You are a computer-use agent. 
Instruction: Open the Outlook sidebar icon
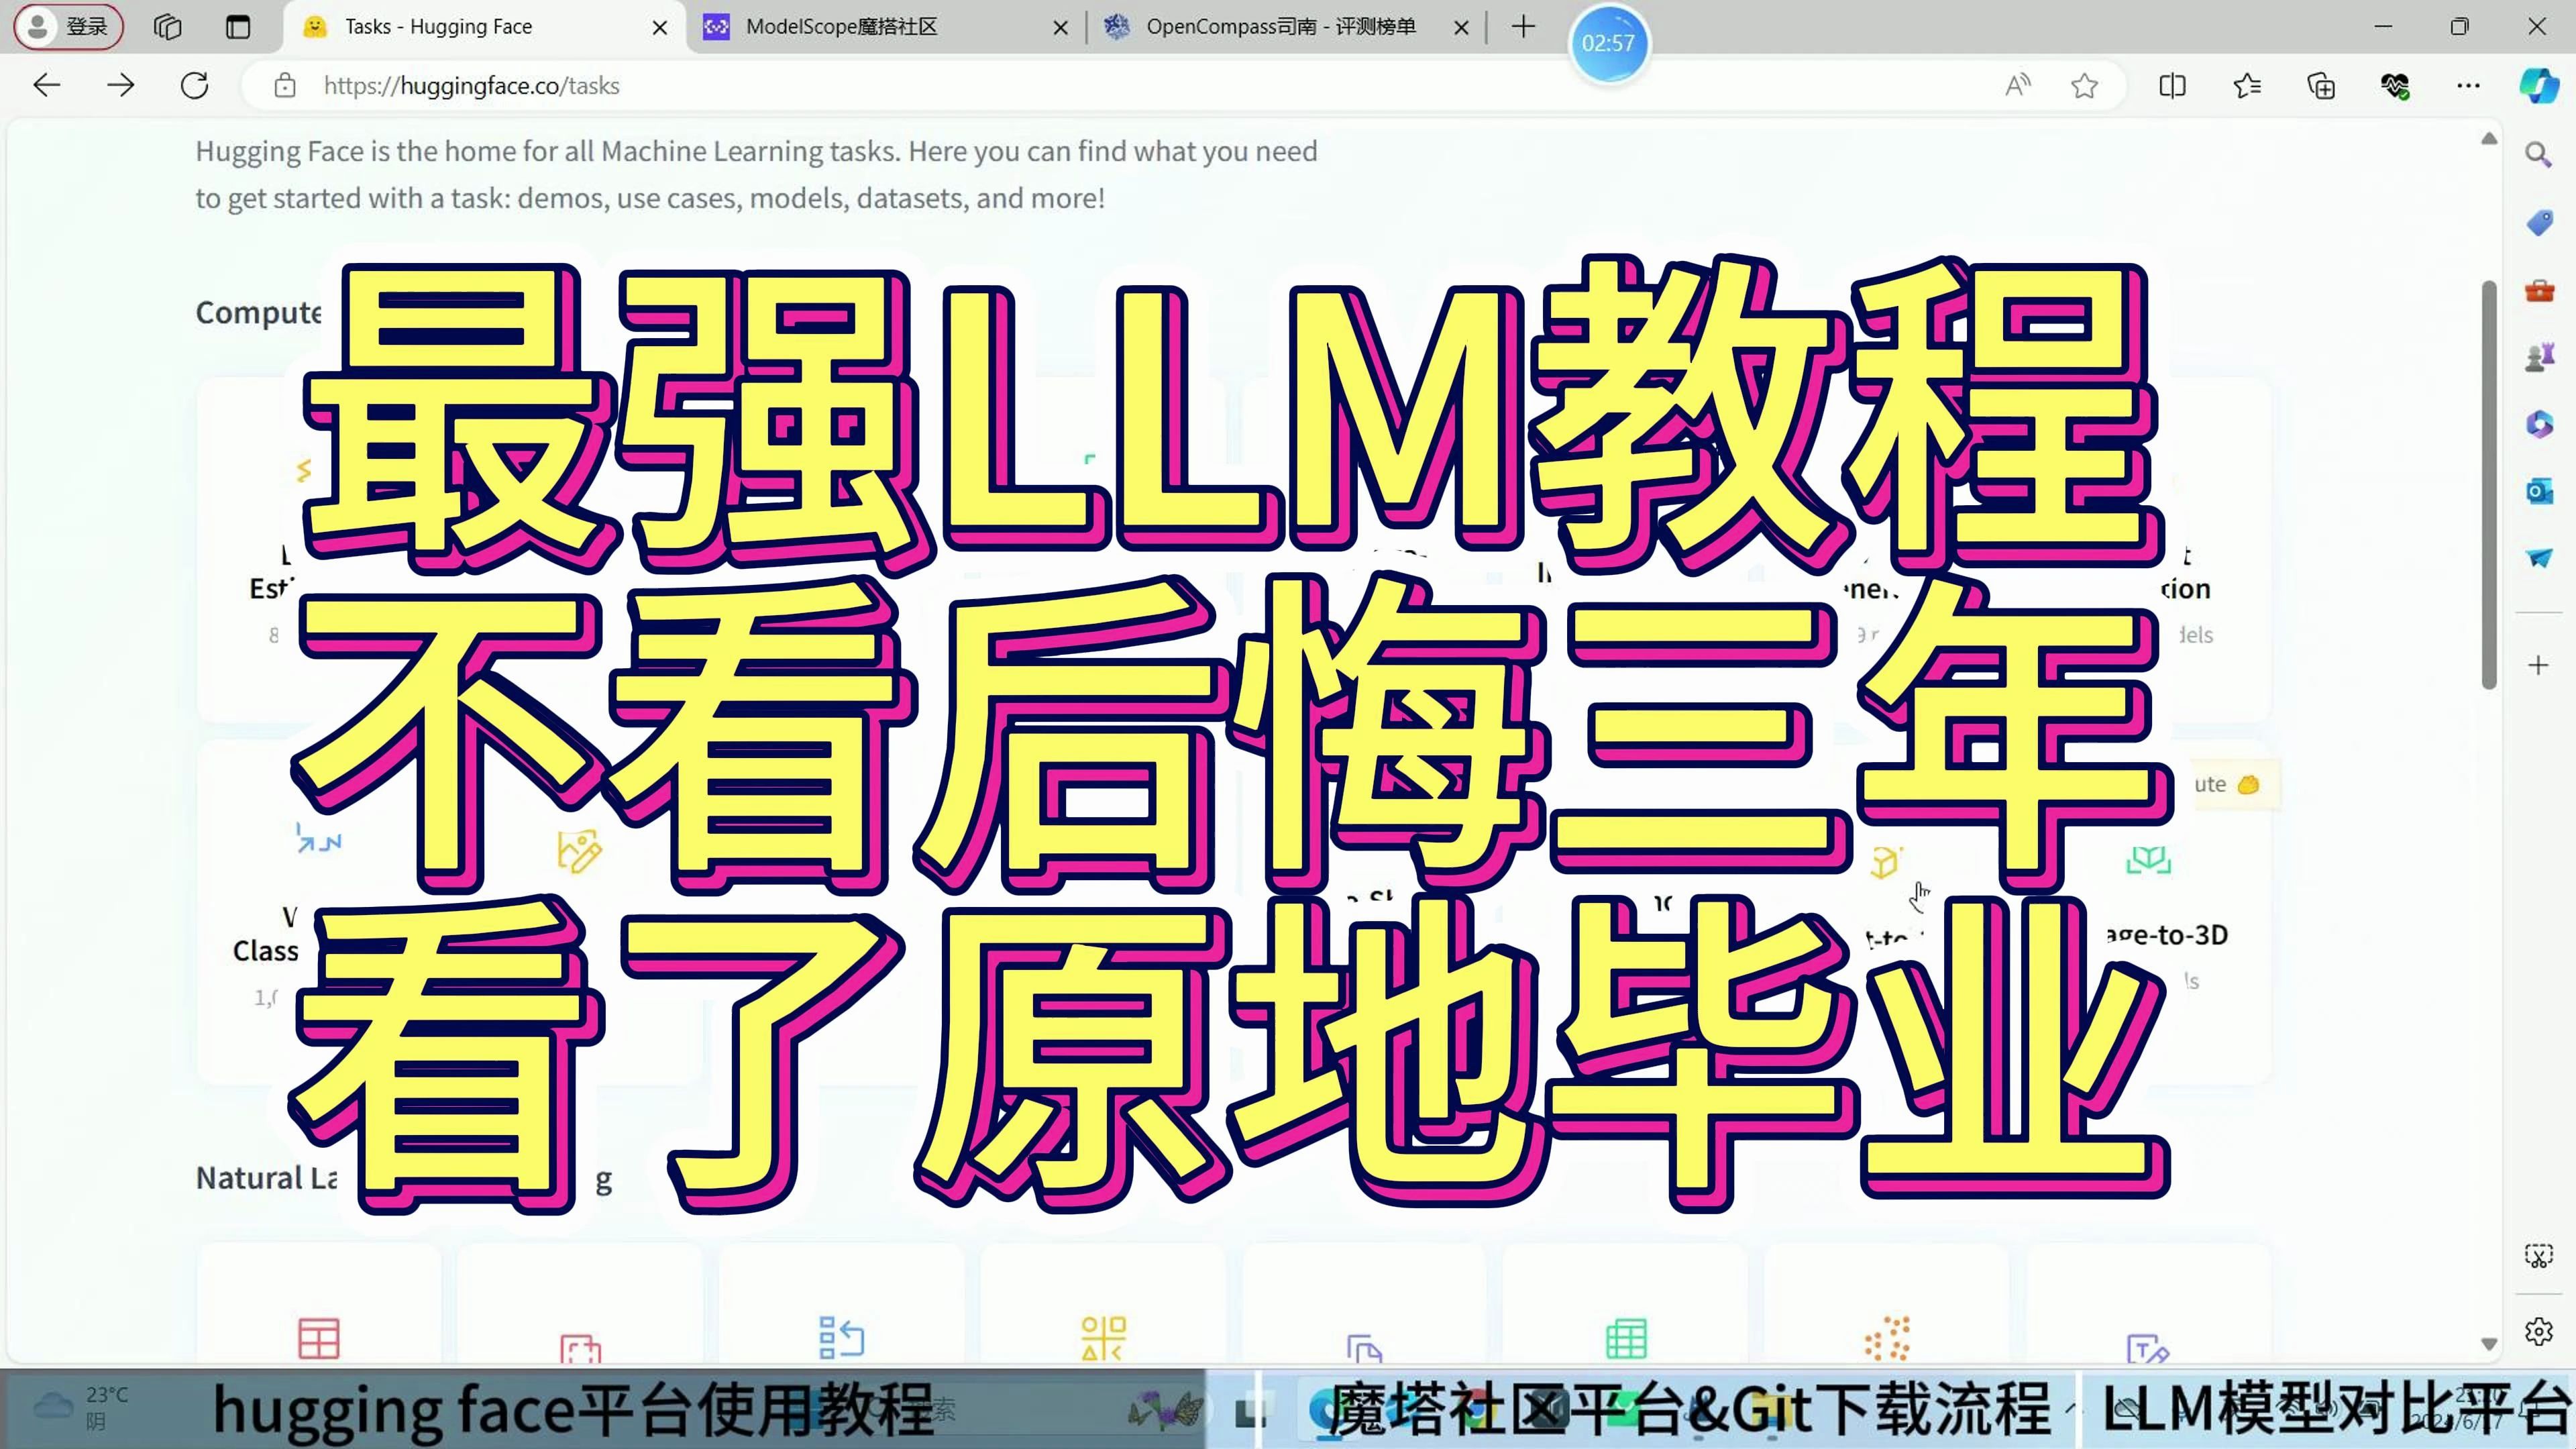[x=2538, y=491]
